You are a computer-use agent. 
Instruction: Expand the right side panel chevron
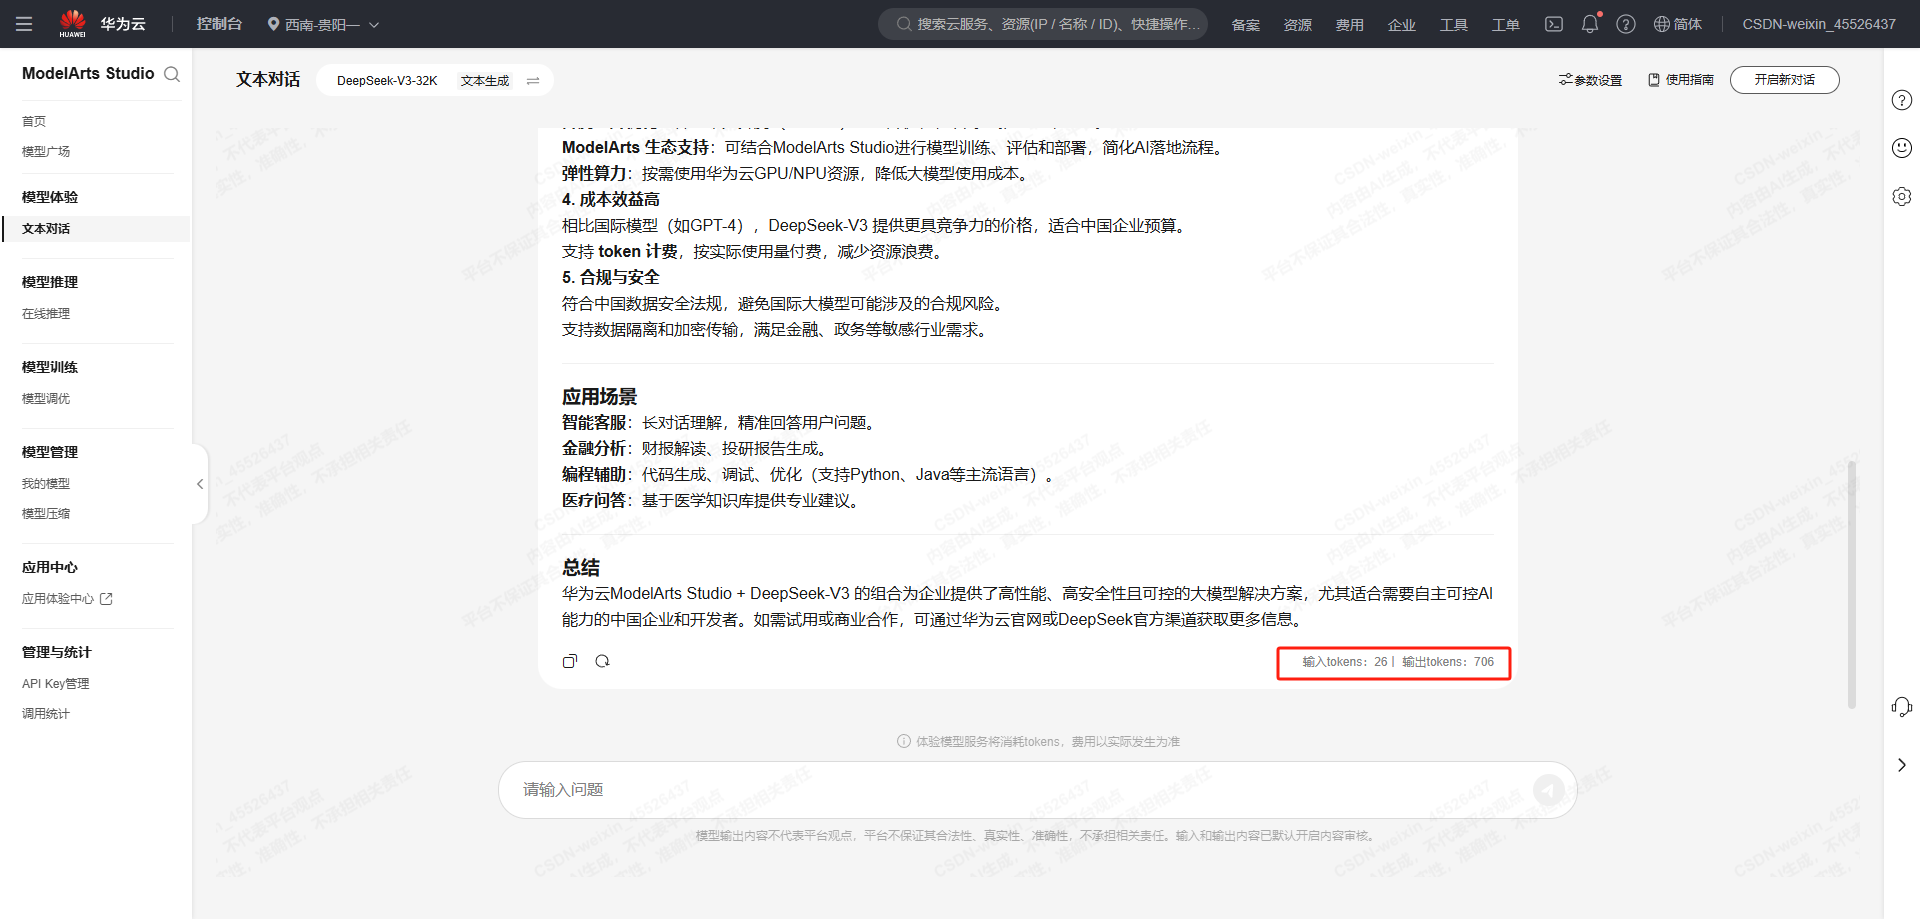point(1902,765)
